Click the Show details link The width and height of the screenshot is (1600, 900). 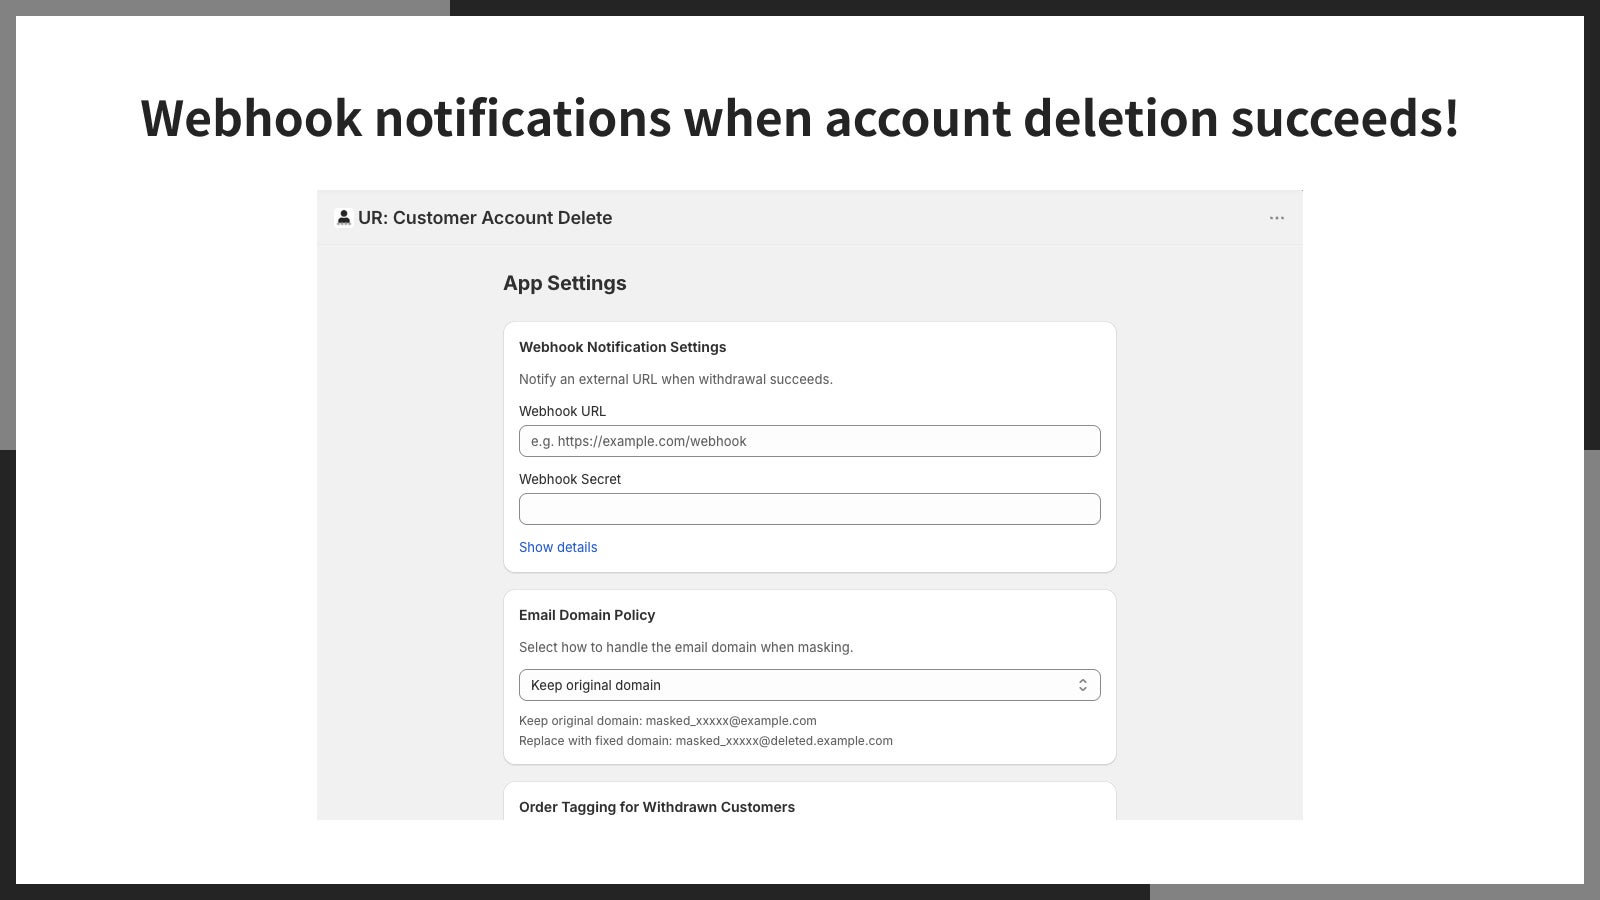(x=558, y=547)
